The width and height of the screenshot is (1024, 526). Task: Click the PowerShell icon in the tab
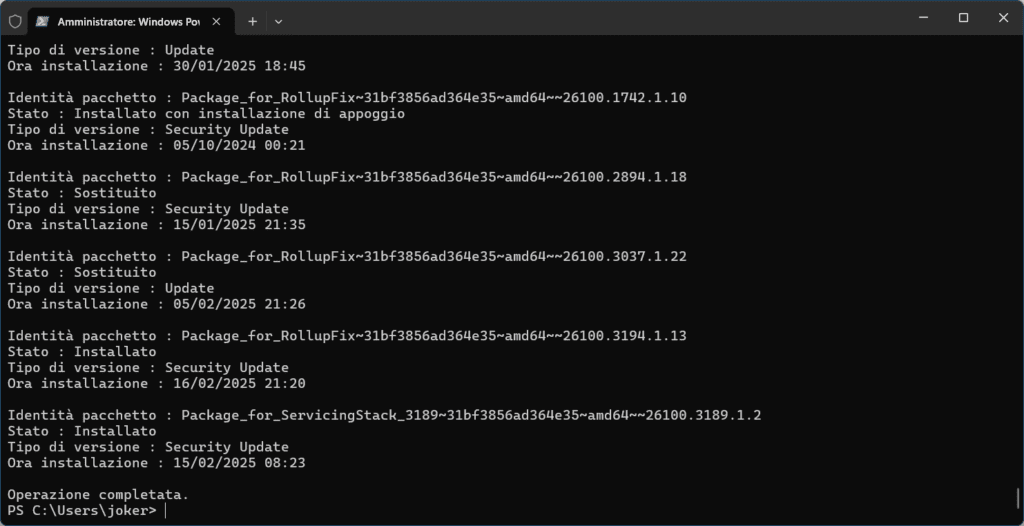[42, 20]
